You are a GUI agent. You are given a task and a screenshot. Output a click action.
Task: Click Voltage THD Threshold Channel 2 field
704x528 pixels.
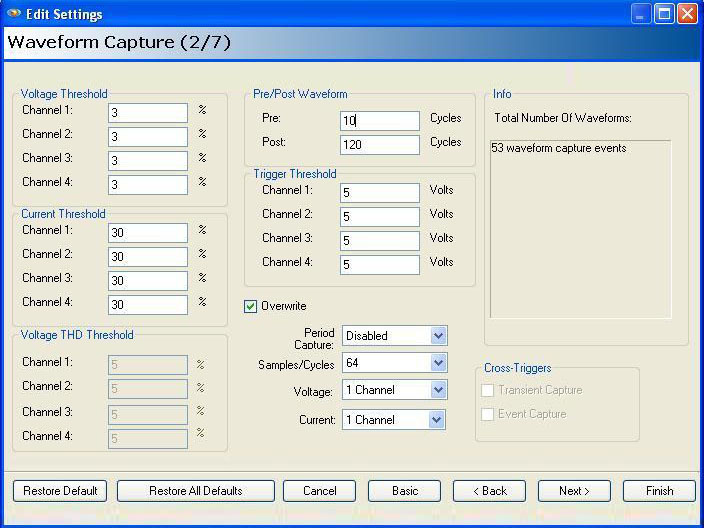pyautogui.click(x=148, y=389)
